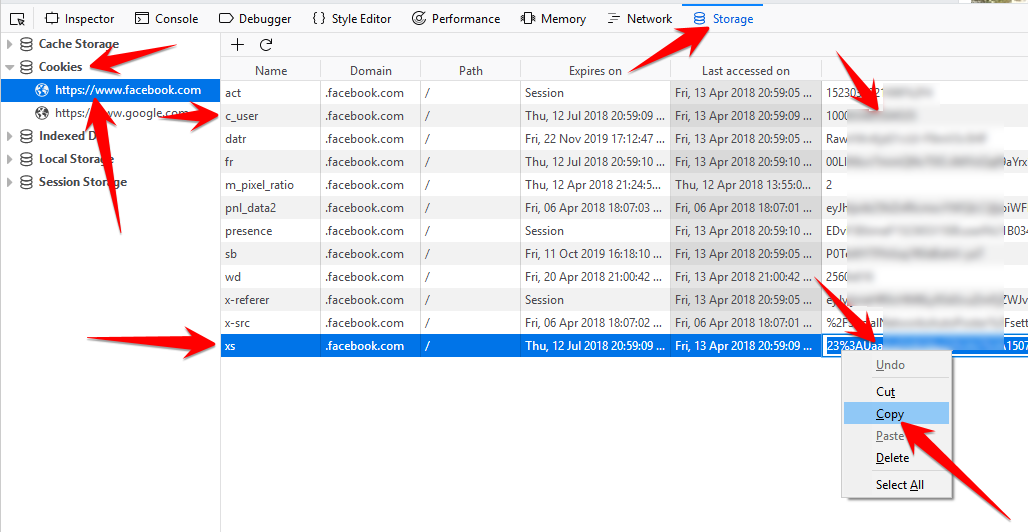Choose Select All from the context menu
1028x532 pixels.
(896, 485)
